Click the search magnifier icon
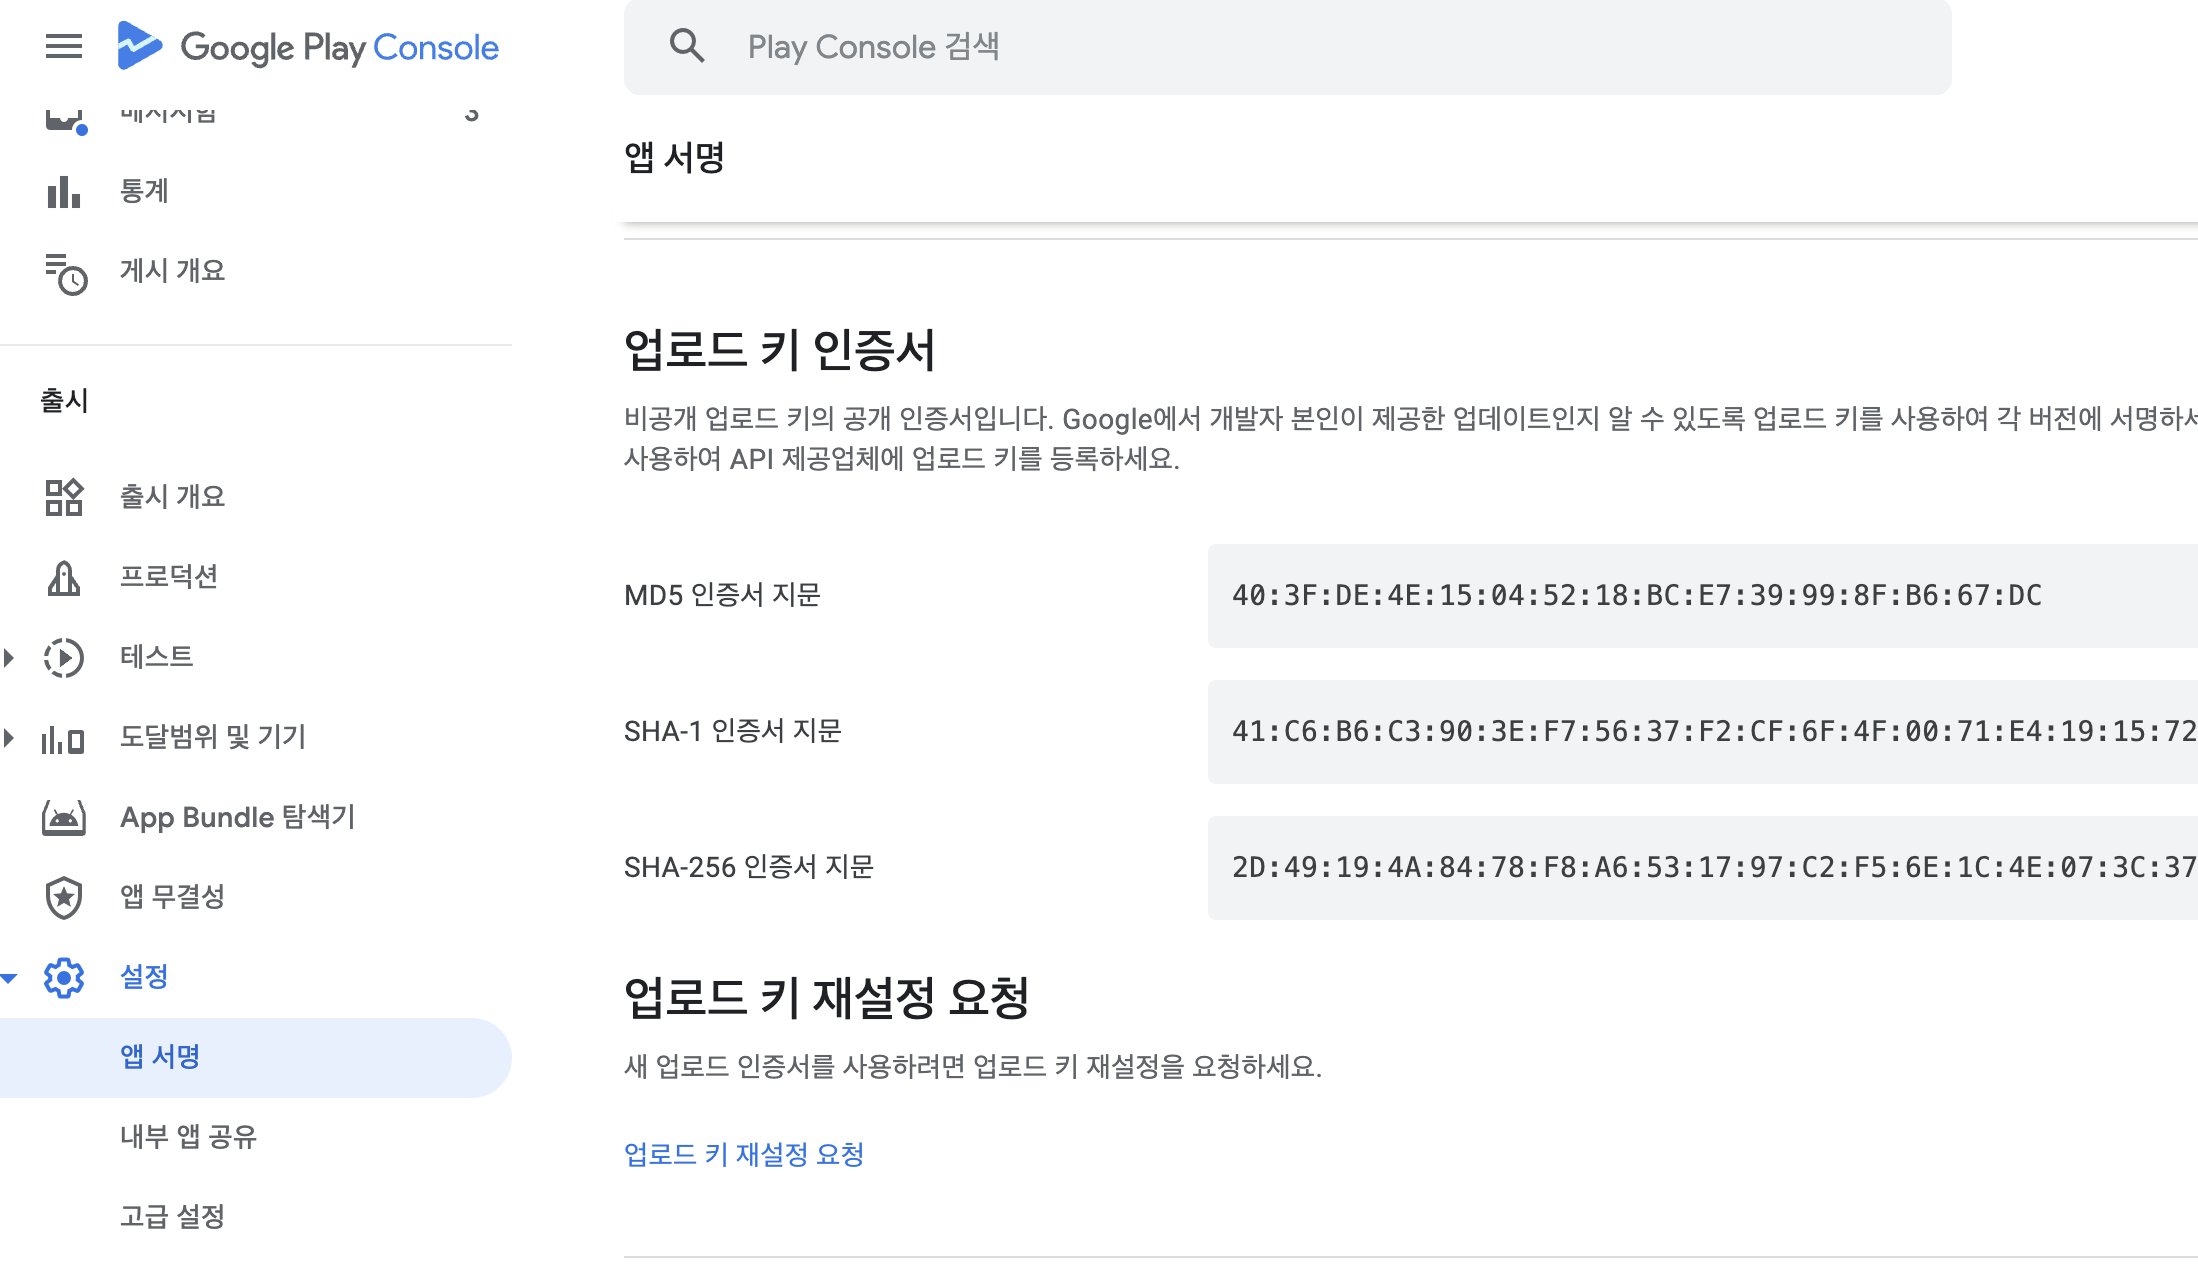This screenshot has height=1272, width=2198. pyautogui.click(x=687, y=46)
